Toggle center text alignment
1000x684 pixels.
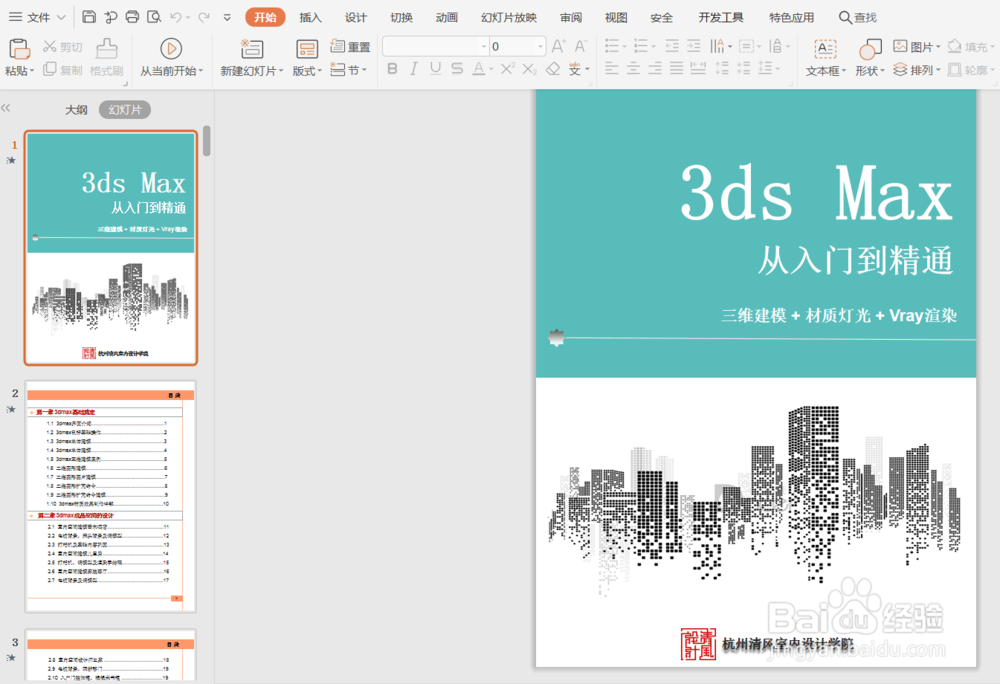(633, 68)
